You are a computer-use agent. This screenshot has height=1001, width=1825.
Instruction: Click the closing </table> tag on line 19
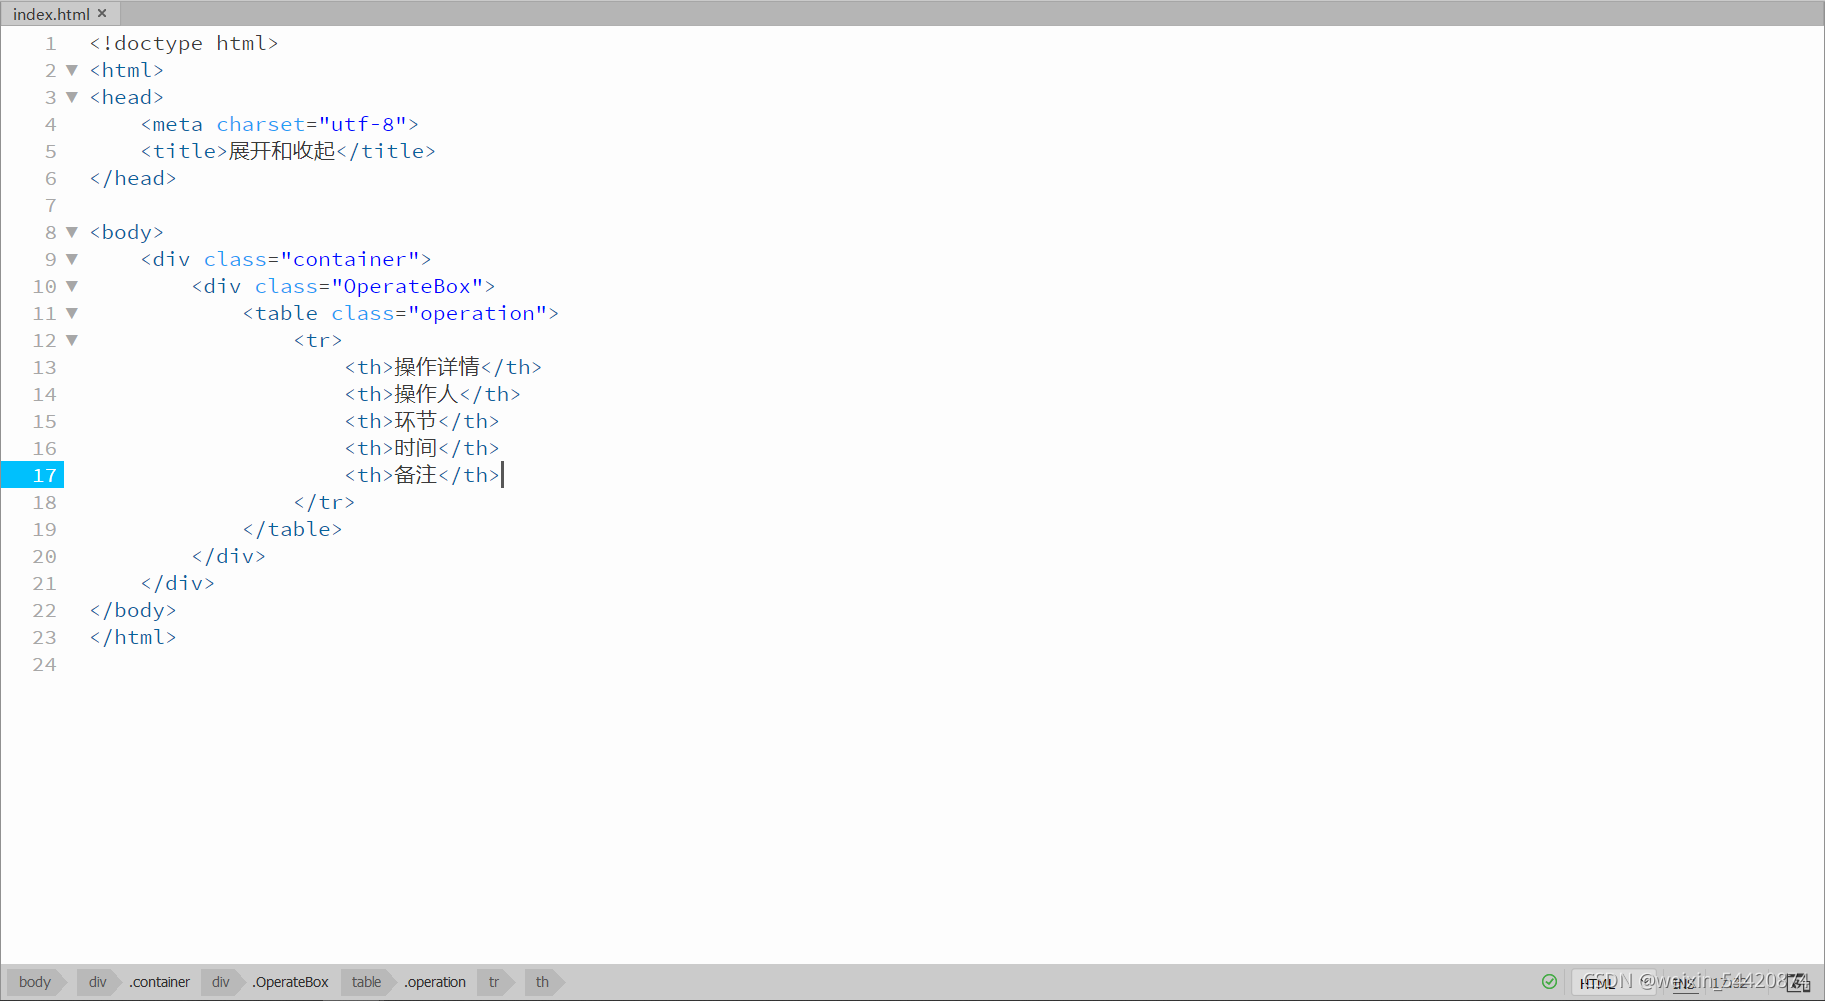(292, 529)
